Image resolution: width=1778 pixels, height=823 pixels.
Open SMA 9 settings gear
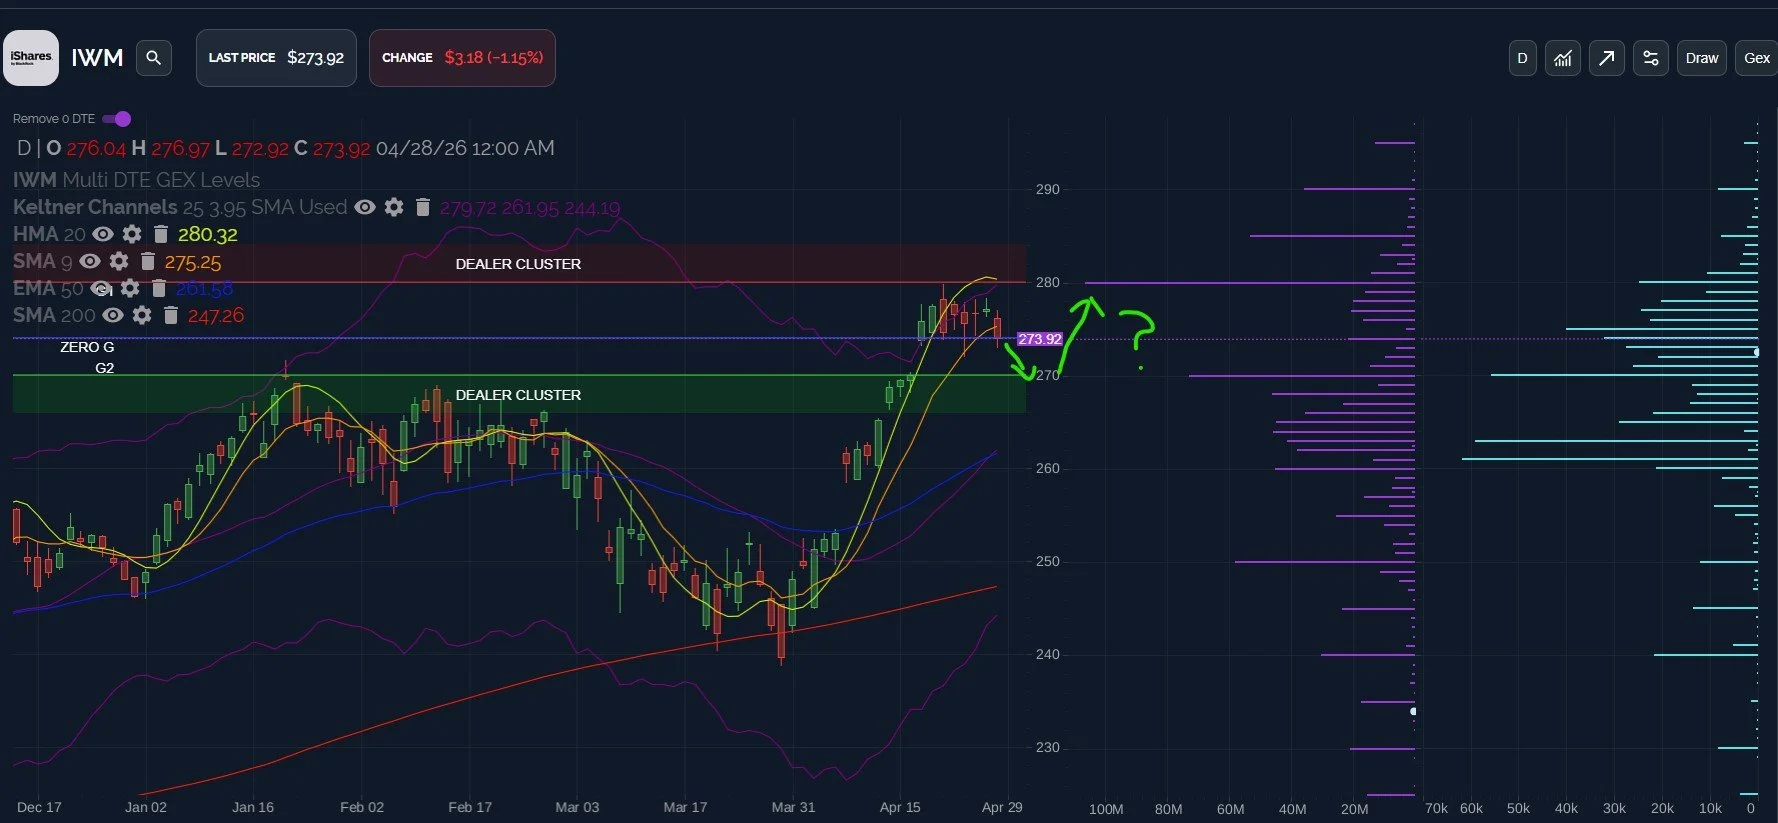(119, 261)
